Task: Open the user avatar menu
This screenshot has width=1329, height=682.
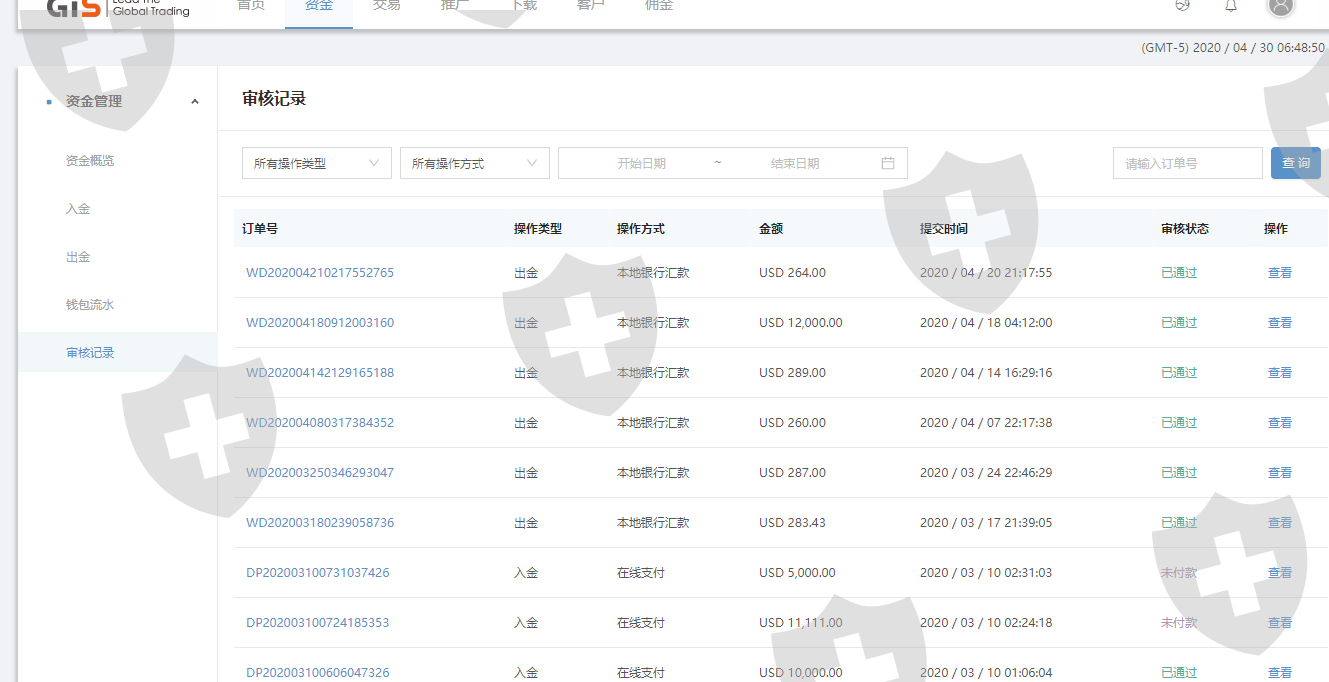Action: point(1280,5)
